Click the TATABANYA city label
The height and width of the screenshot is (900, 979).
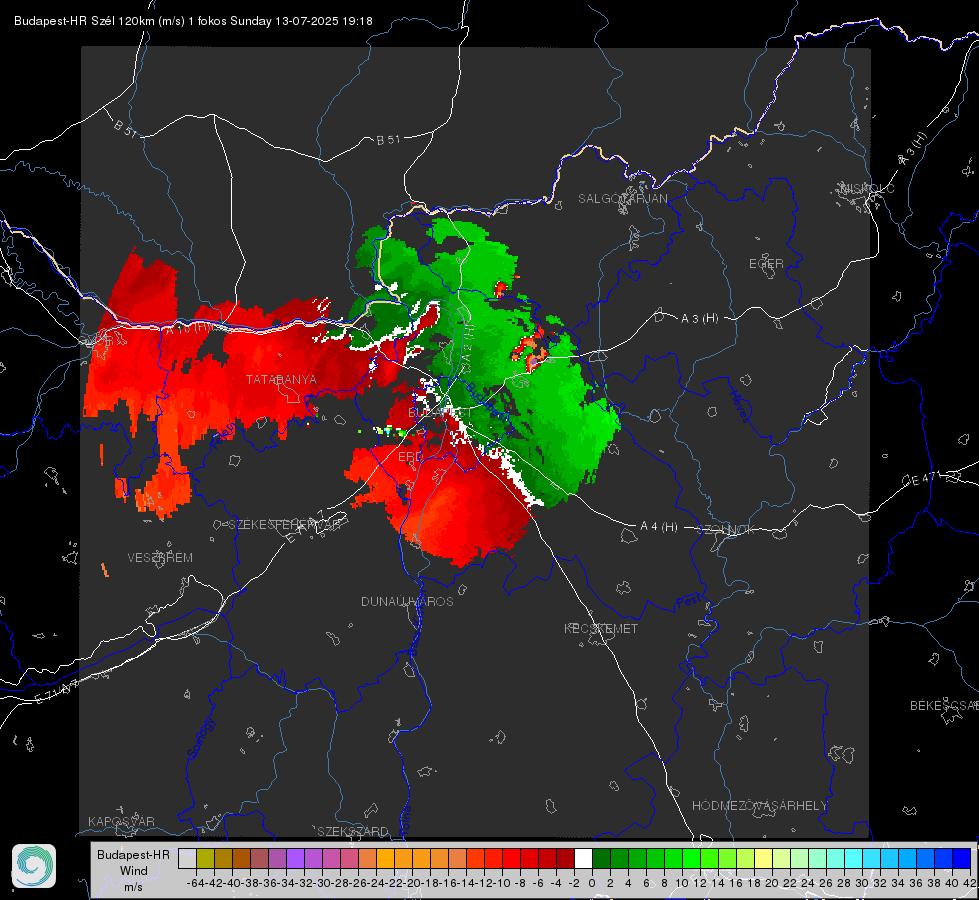click(x=281, y=379)
